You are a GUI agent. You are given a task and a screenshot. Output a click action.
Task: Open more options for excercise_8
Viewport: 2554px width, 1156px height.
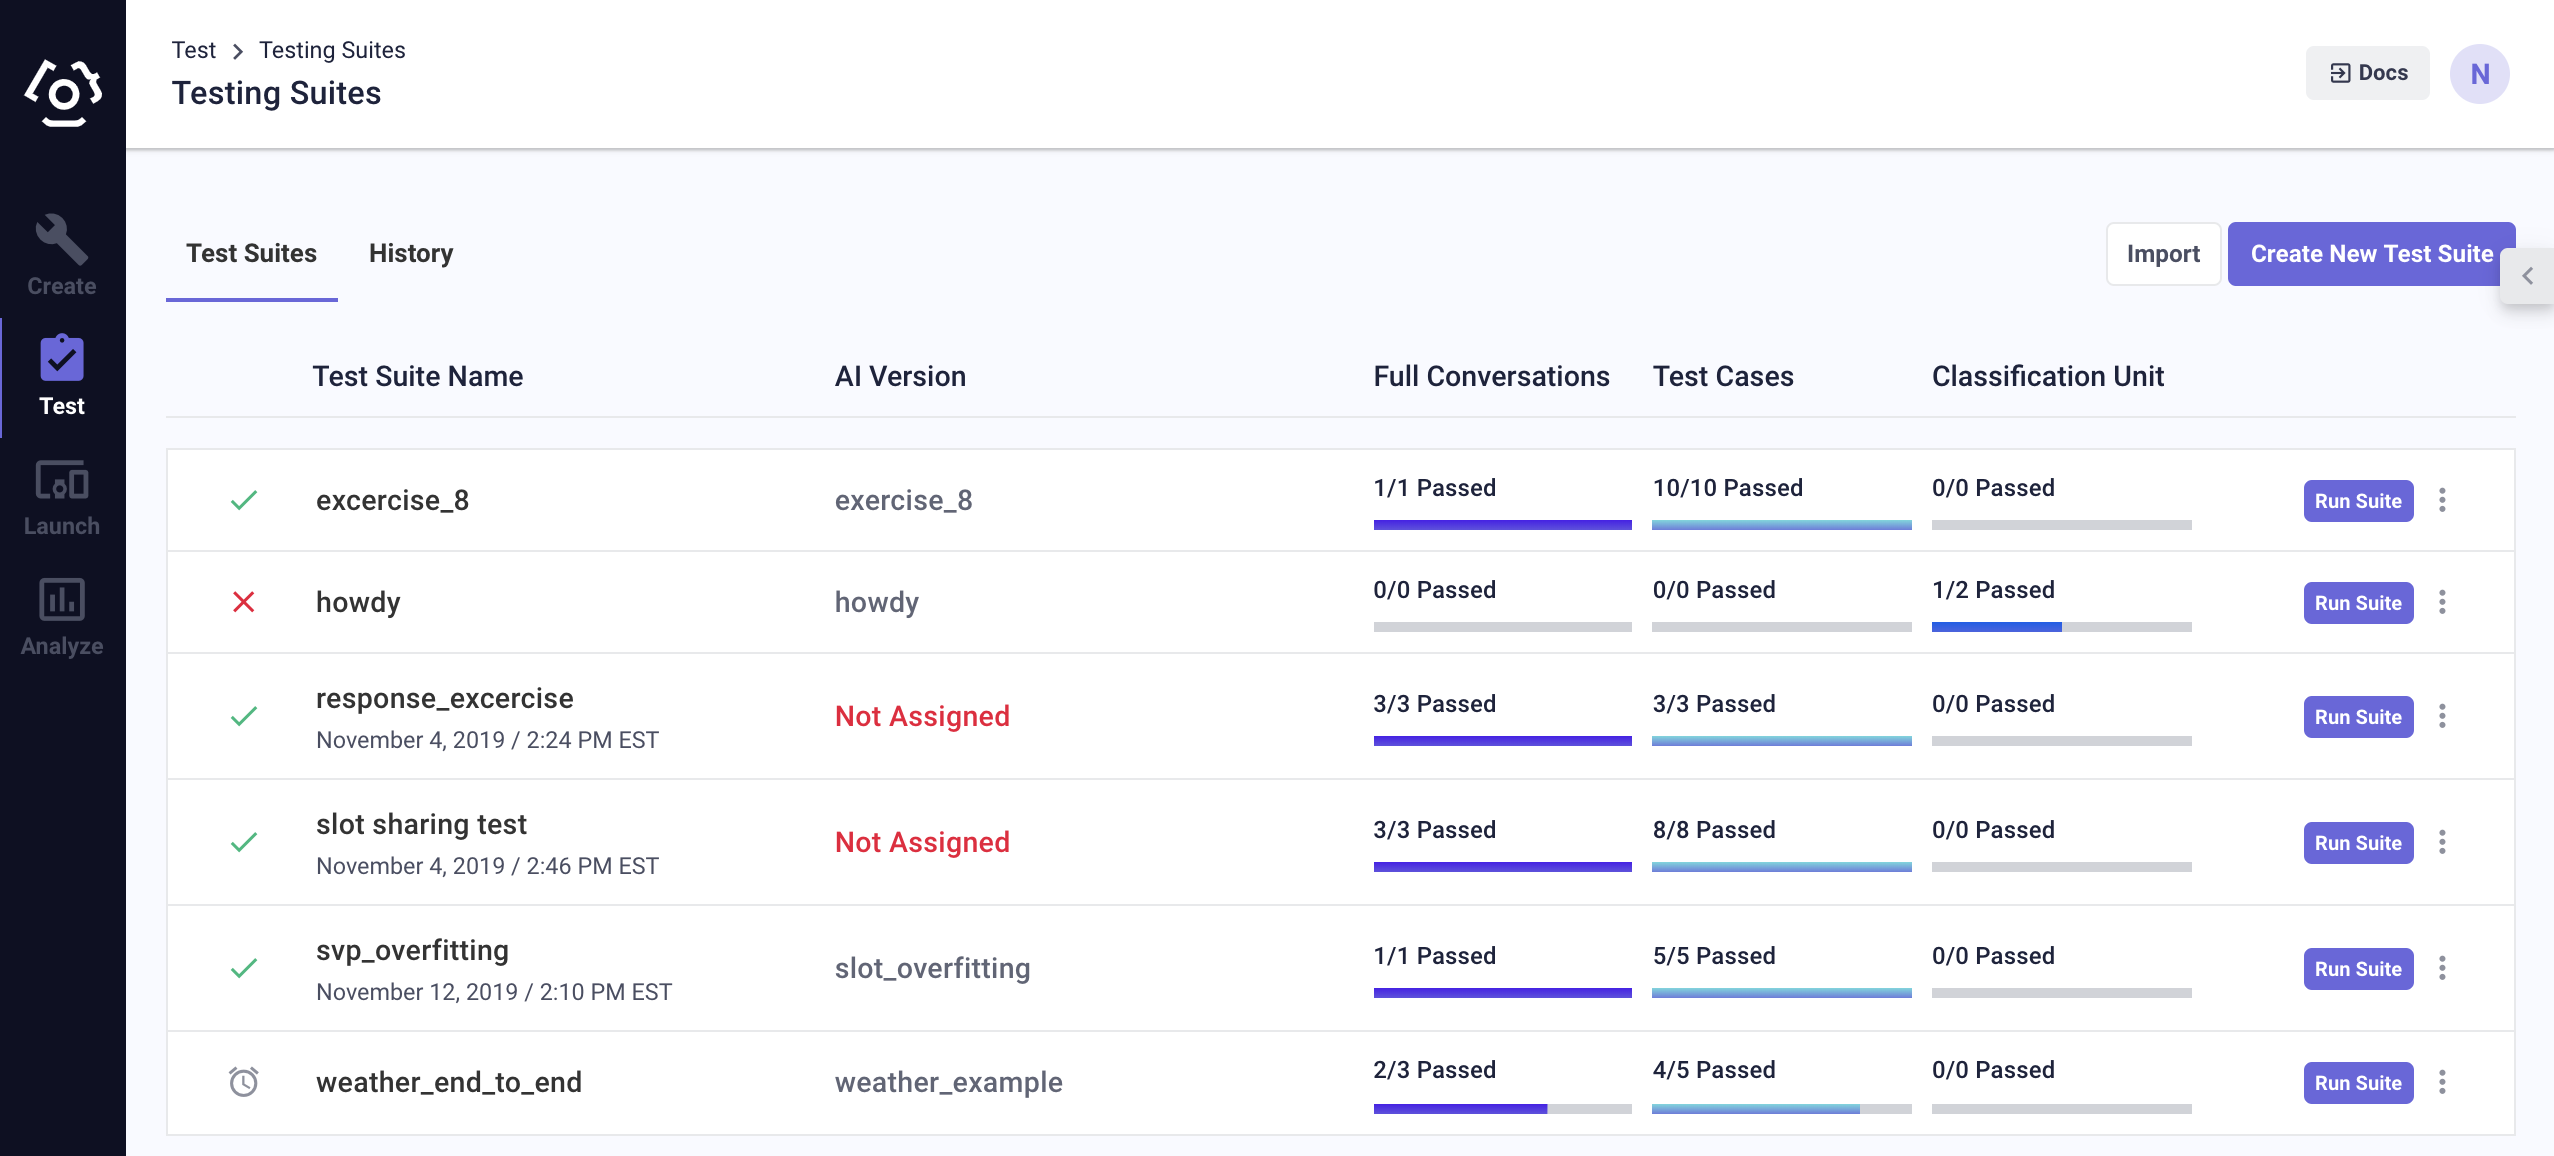[2442, 500]
